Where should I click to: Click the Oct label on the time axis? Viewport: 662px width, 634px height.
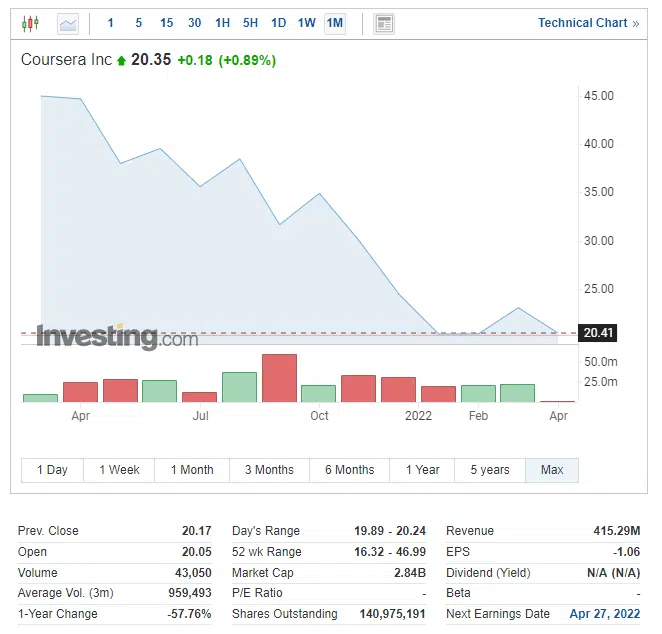[319, 416]
